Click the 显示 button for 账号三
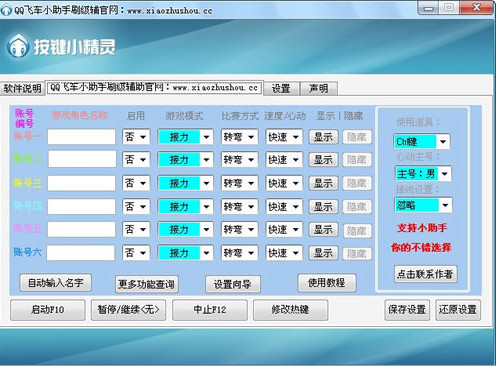This screenshot has width=496, height=366. (x=323, y=183)
